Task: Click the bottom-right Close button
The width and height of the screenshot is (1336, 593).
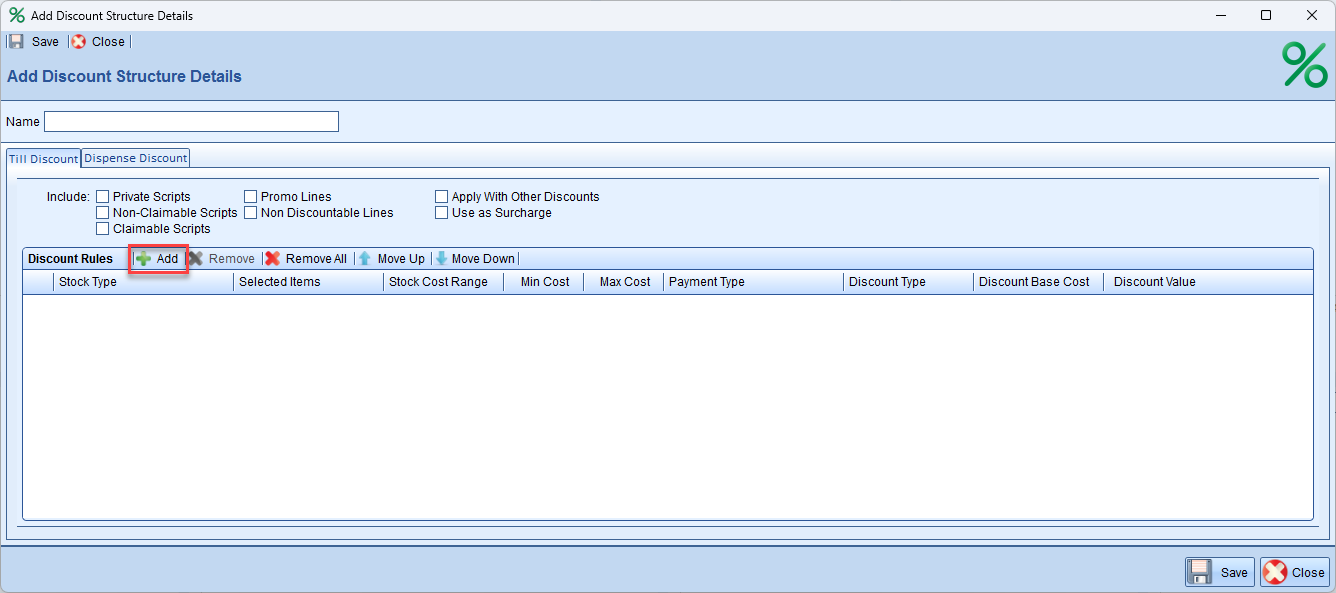Action: pos(1295,572)
